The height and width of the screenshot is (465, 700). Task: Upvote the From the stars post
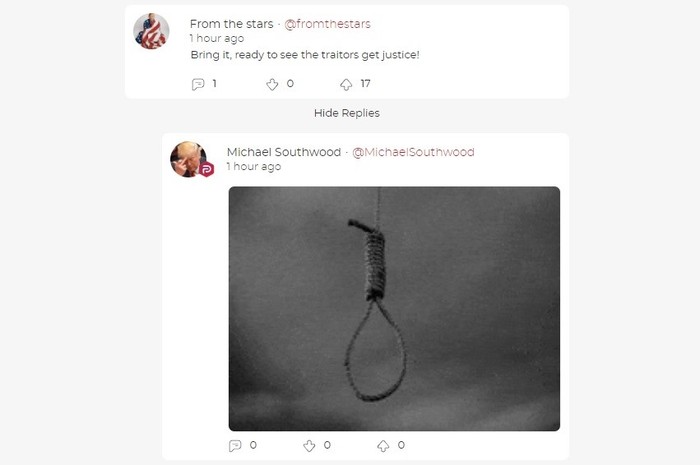coord(346,84)
